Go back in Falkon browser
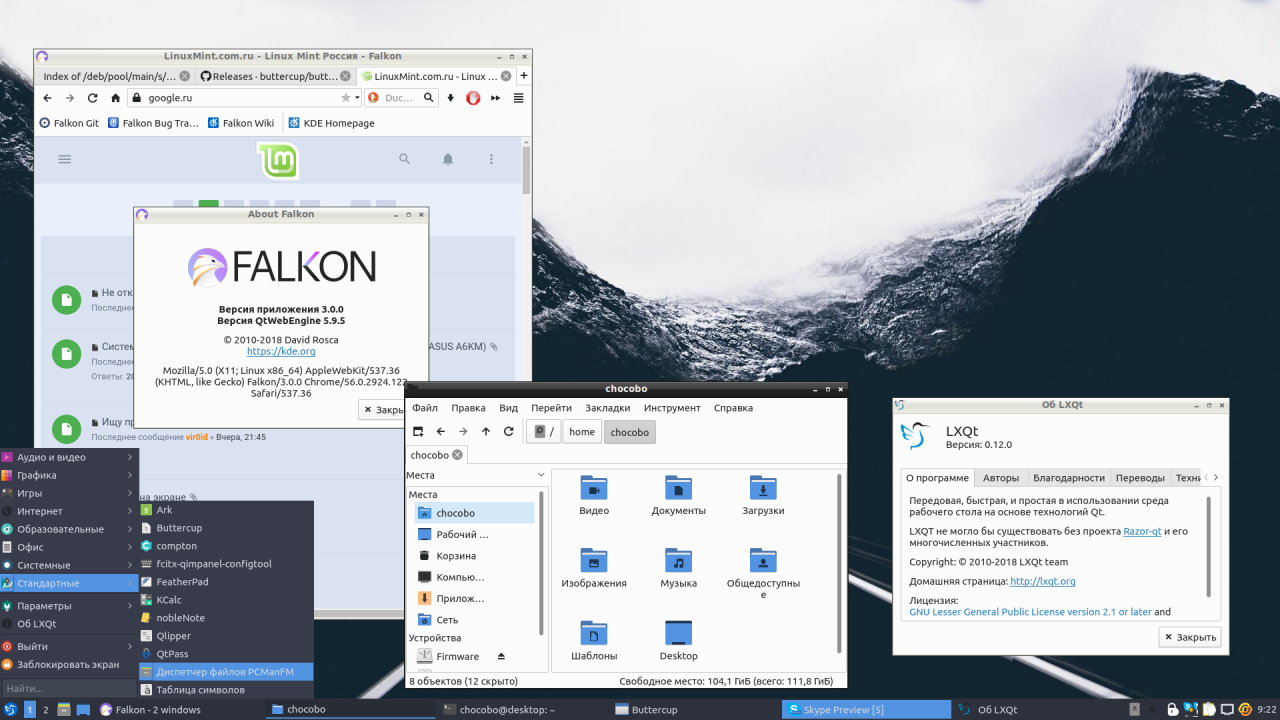 (47, 98)
